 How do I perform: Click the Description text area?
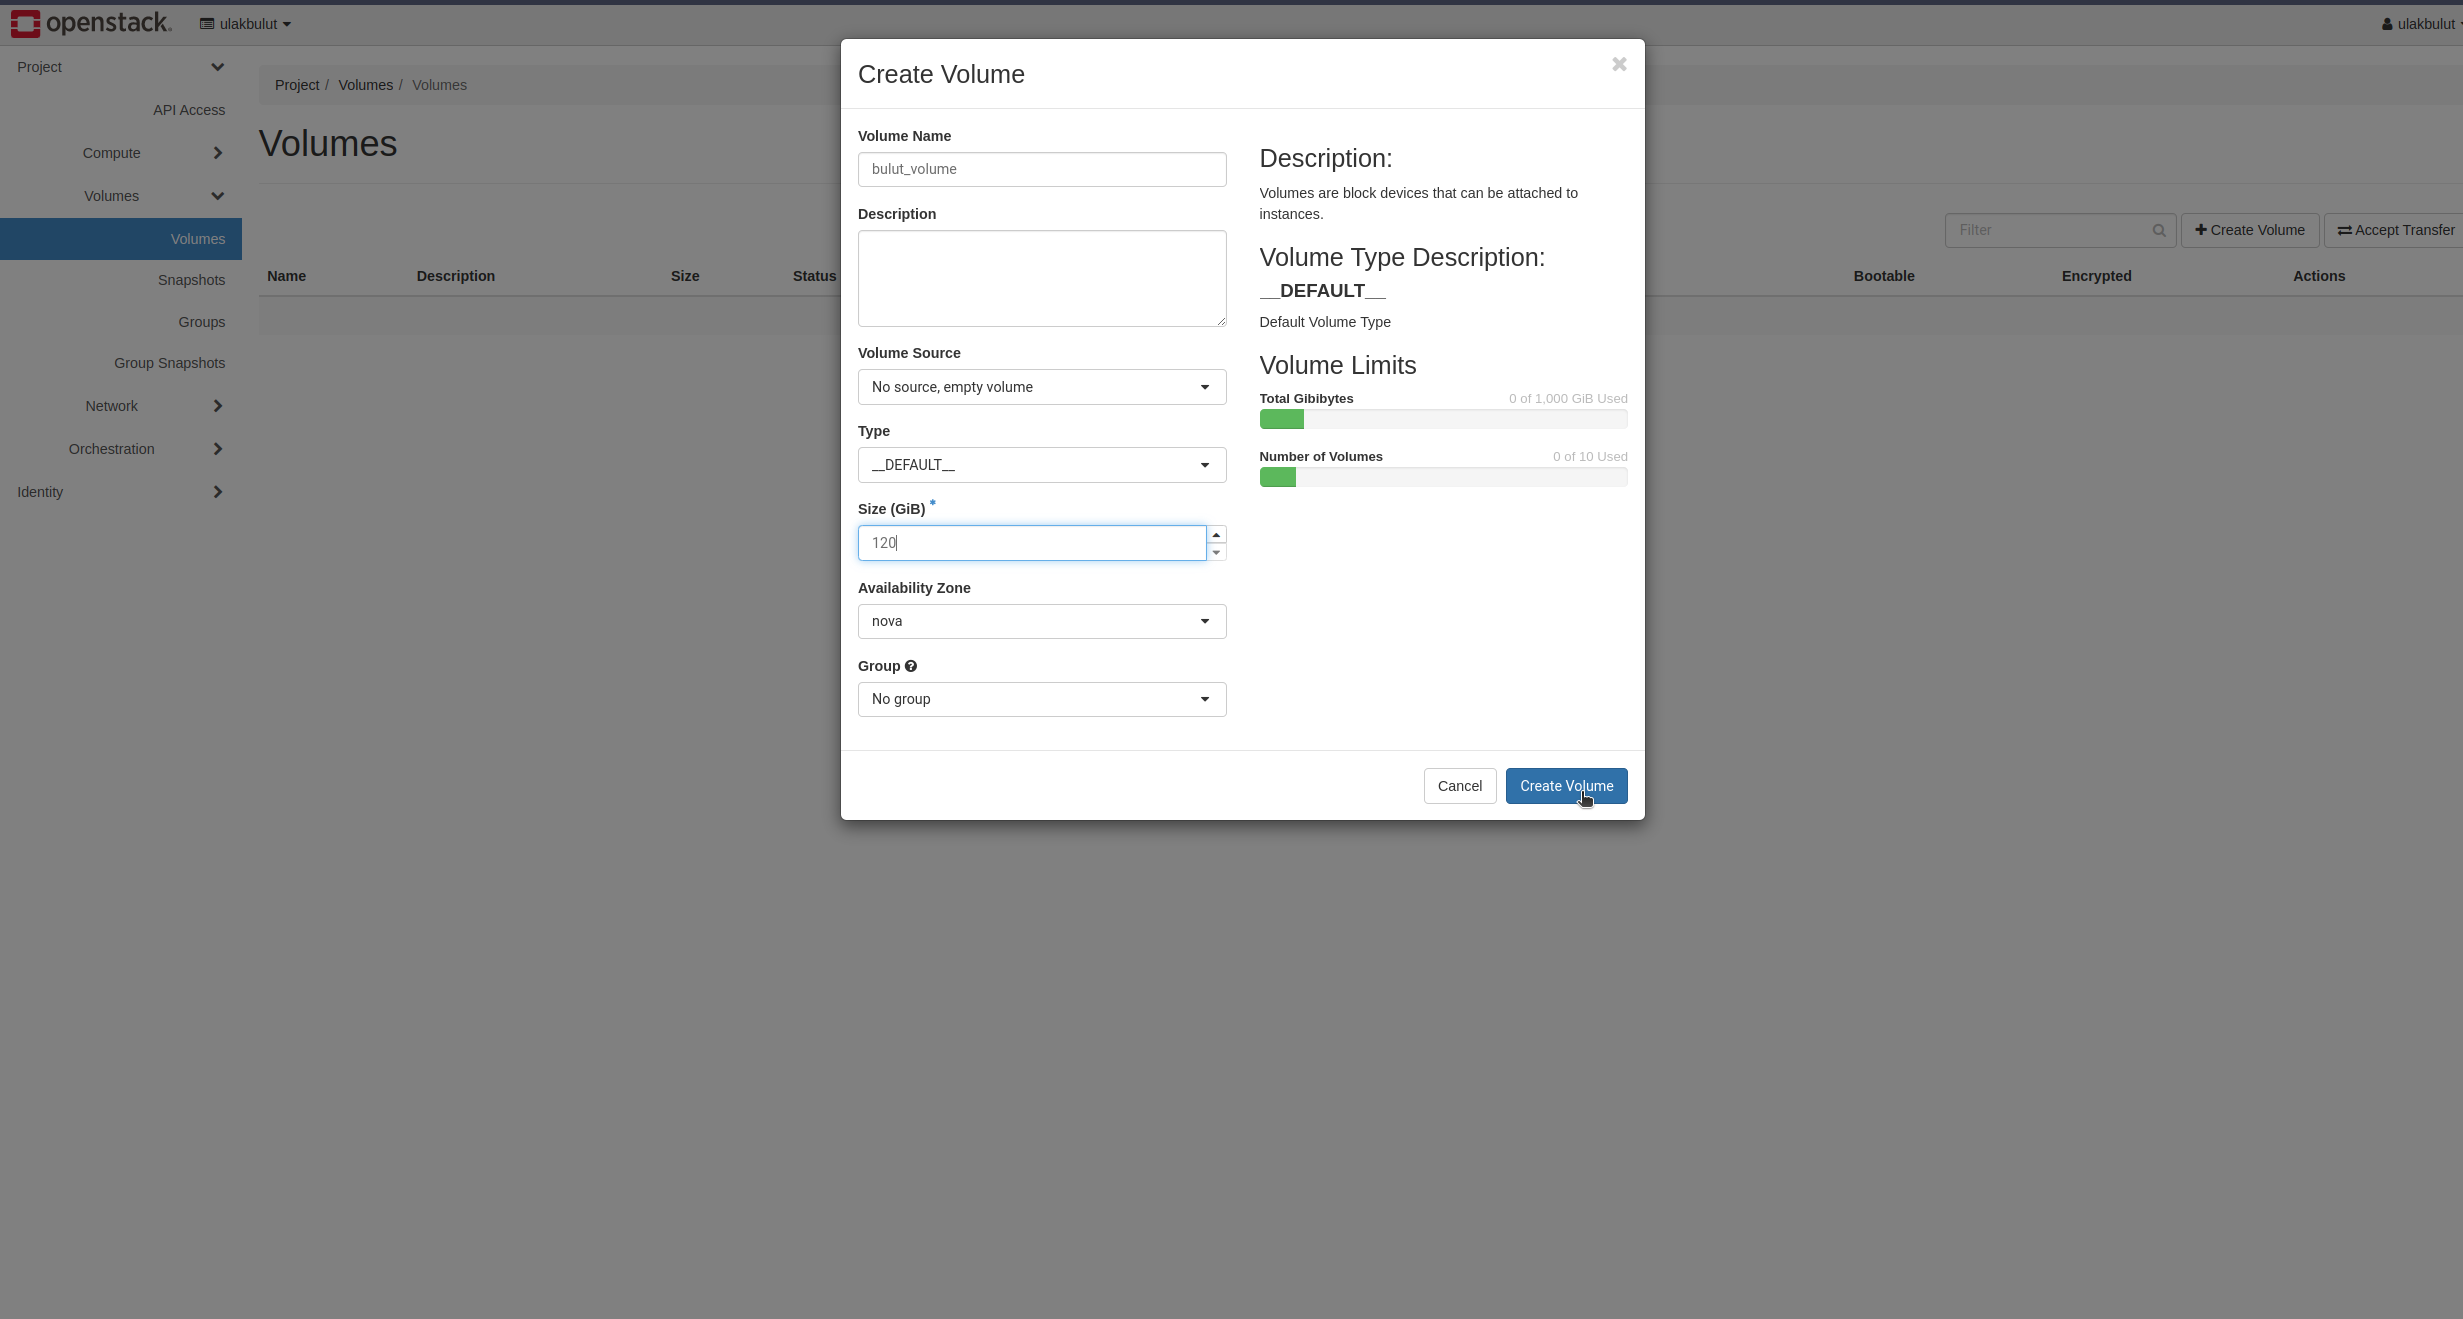click(x=1042, y=278)
